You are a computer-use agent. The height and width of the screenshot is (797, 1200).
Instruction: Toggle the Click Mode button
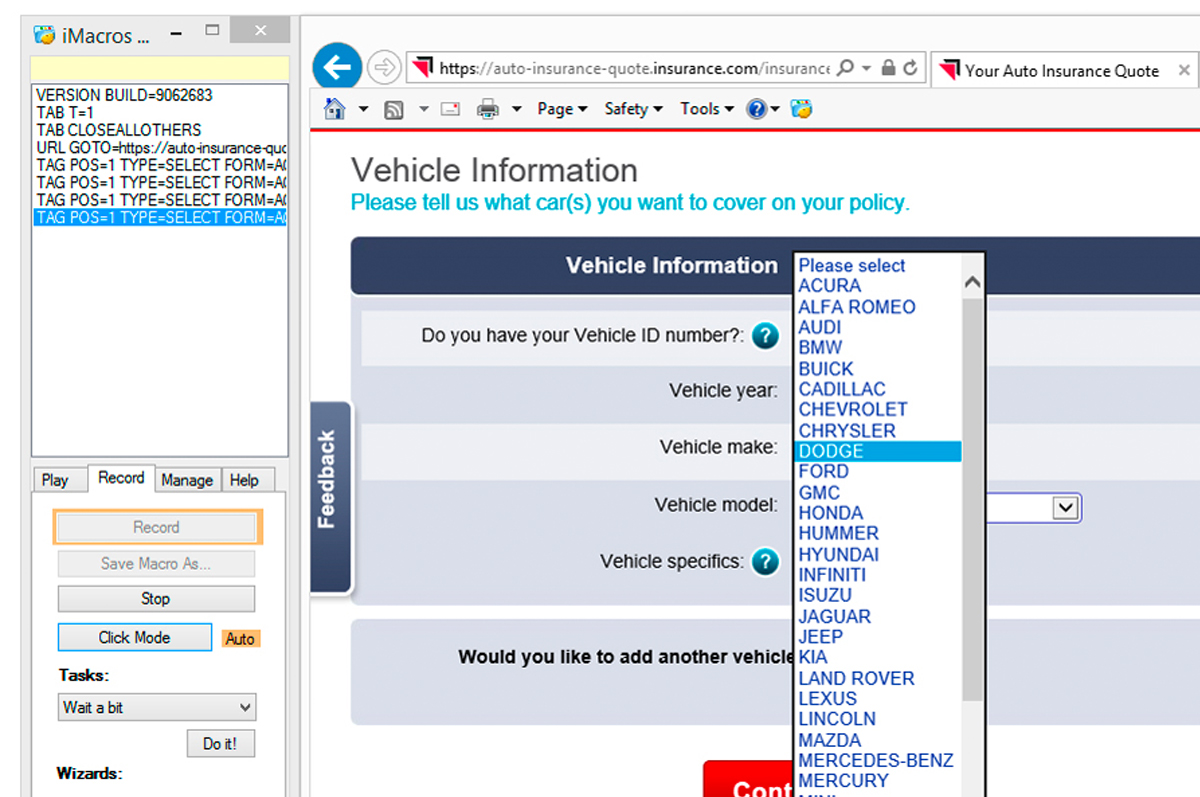click(134, 637)
